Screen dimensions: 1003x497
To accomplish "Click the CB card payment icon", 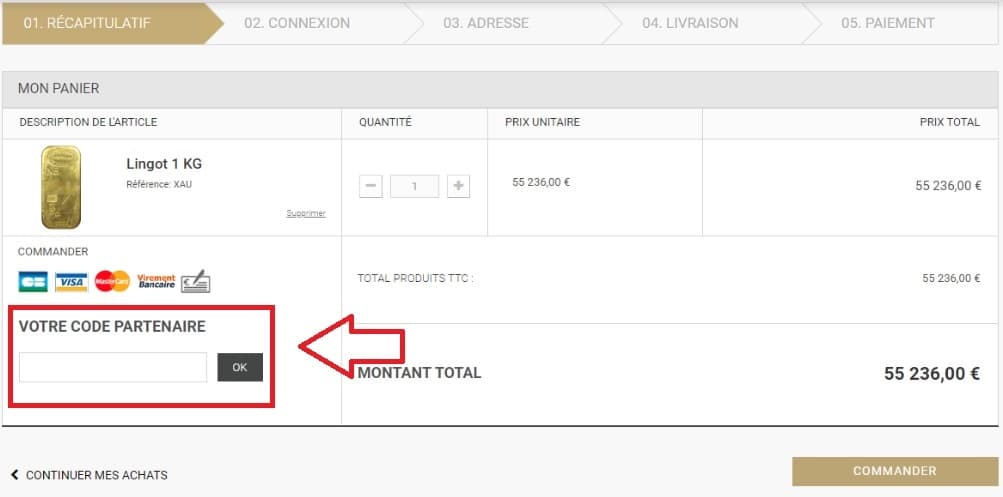I will pyautogui.click(x=33, y=281).
